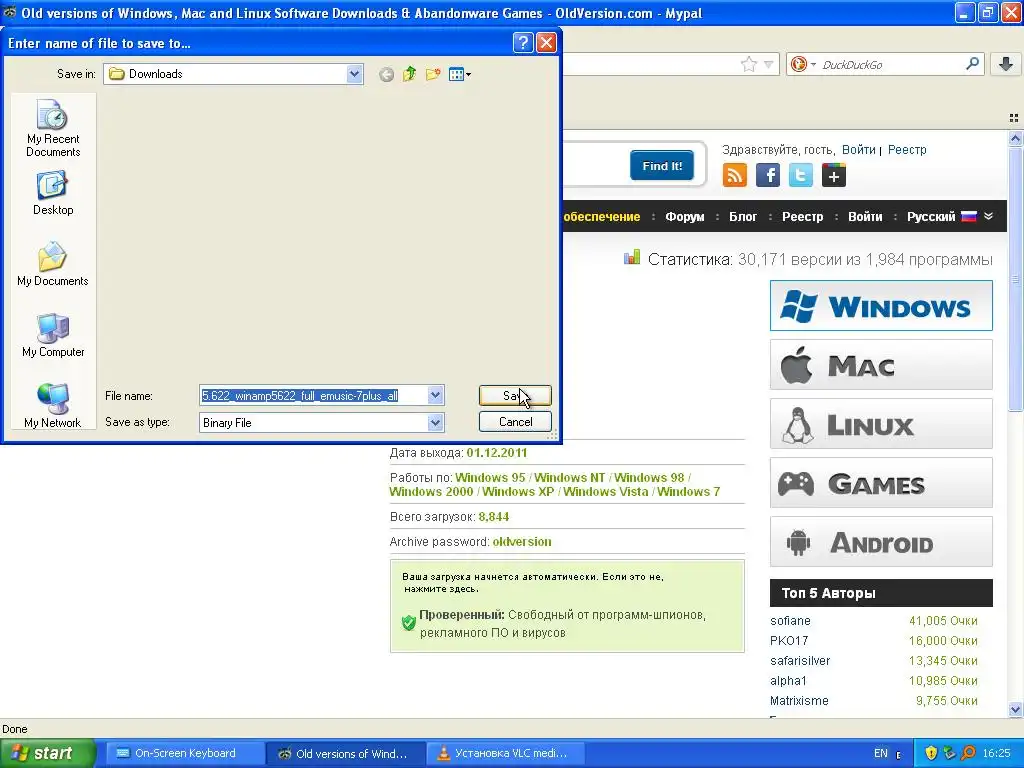1024x768 pixels.
Task: Open My Network places in save dialog
Action: point(53,406)
